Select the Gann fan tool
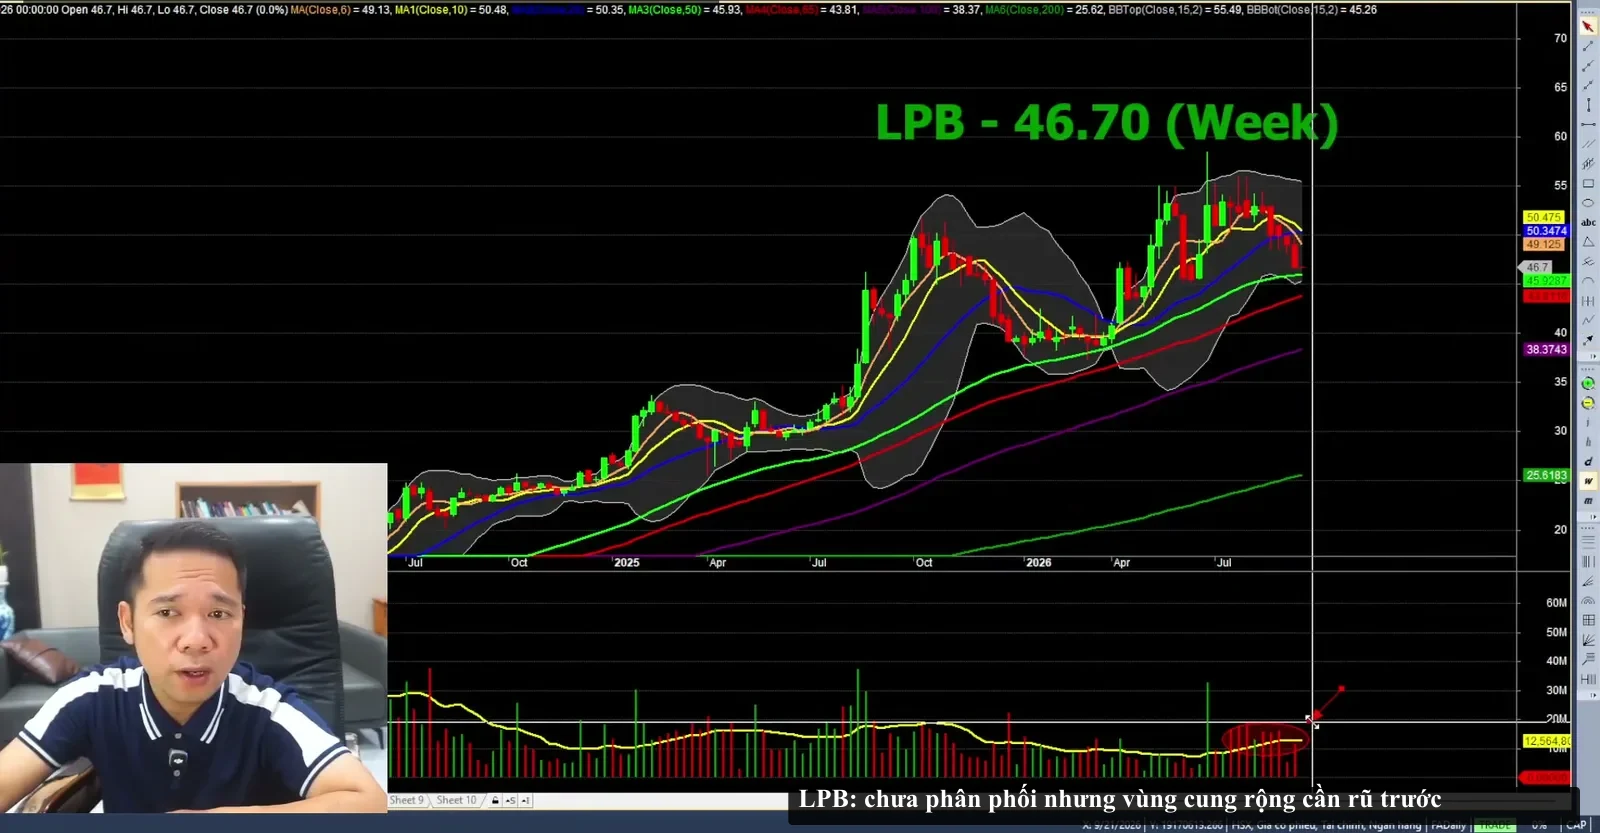The height and width of the screenshot is (833, 1600). coord(1588,640)
